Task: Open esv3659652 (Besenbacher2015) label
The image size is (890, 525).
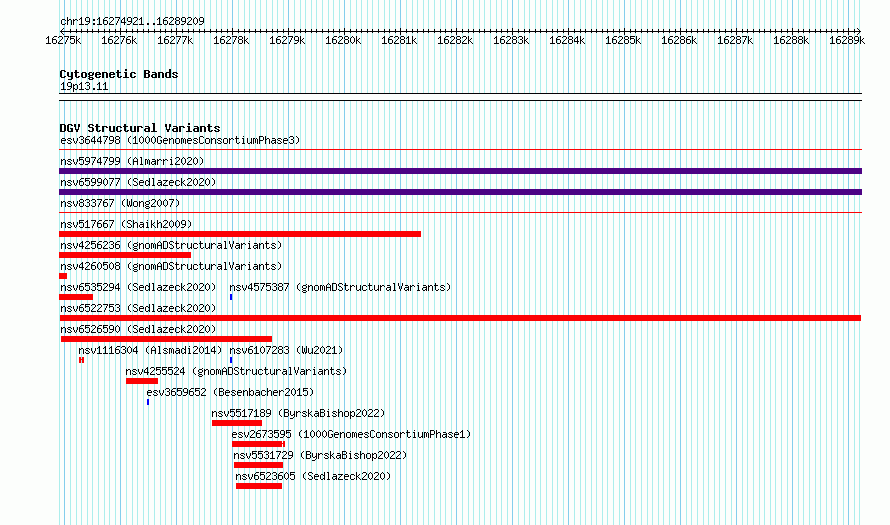Action: tap(230, 392)
